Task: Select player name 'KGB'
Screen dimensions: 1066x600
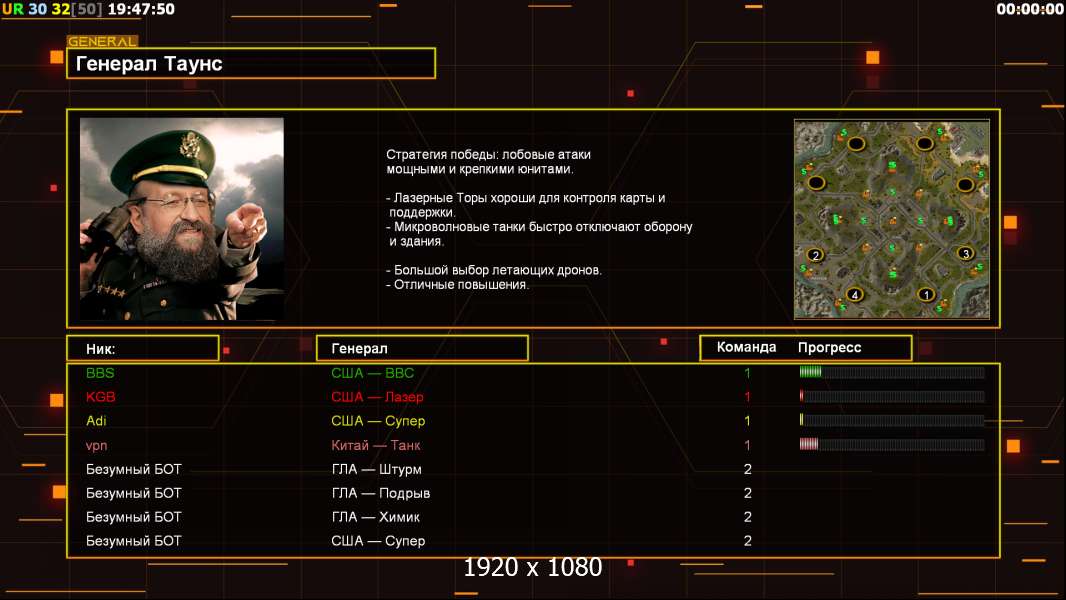Action: [101, 397]
